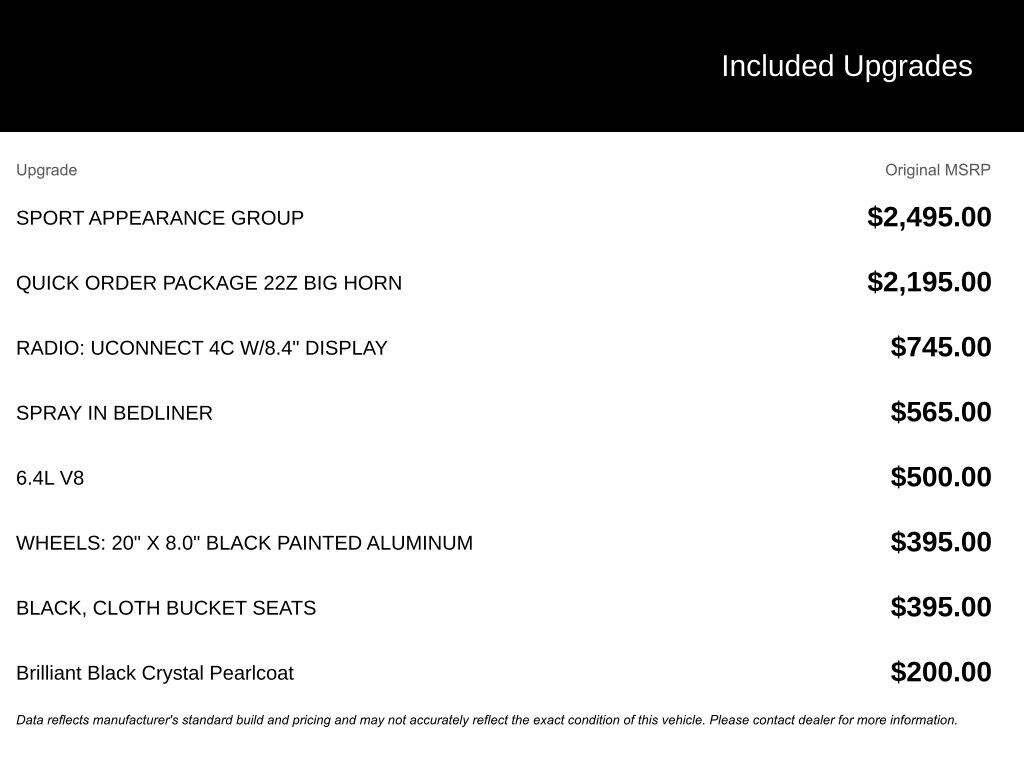Click the $2,495.00 price
Screen dimensions: 1024x768
point(929,217)
